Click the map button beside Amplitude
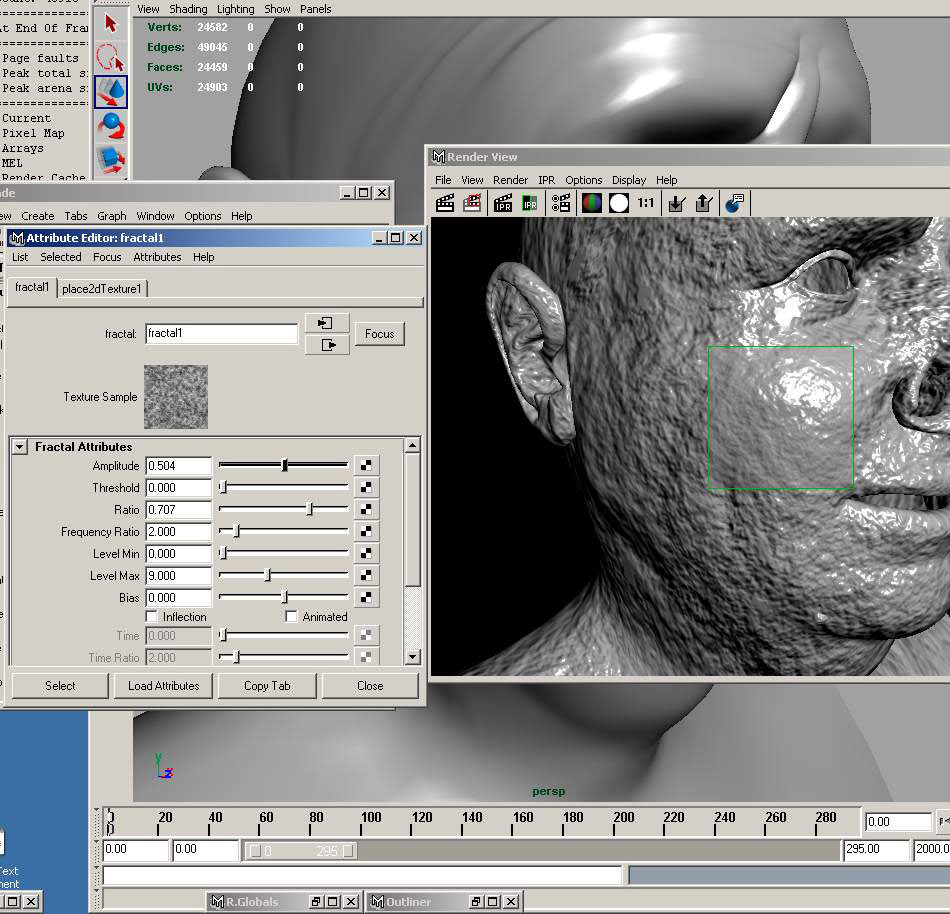This screenshot has width=950, height=914. (367, 465)
